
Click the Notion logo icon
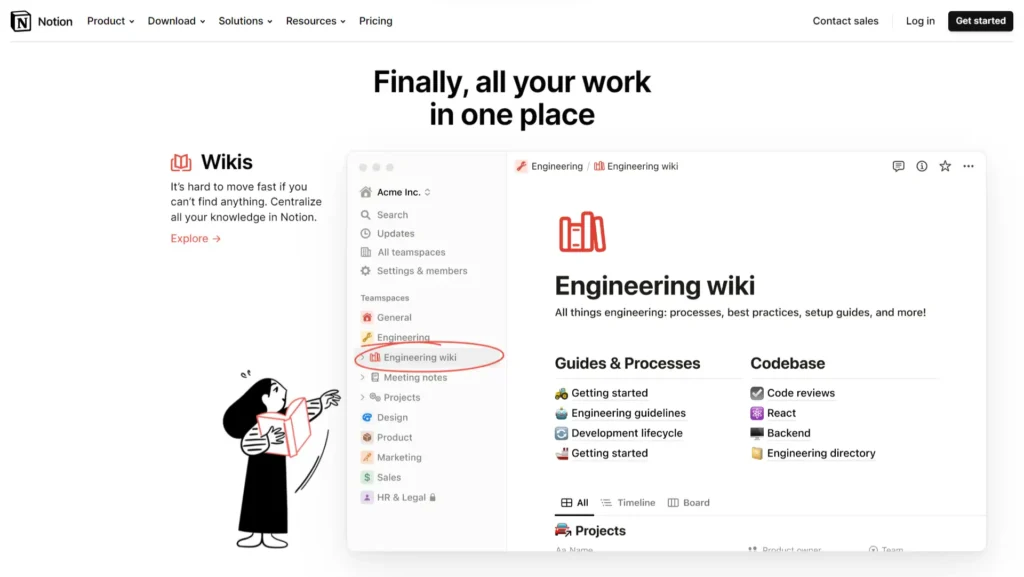point(21,21)
